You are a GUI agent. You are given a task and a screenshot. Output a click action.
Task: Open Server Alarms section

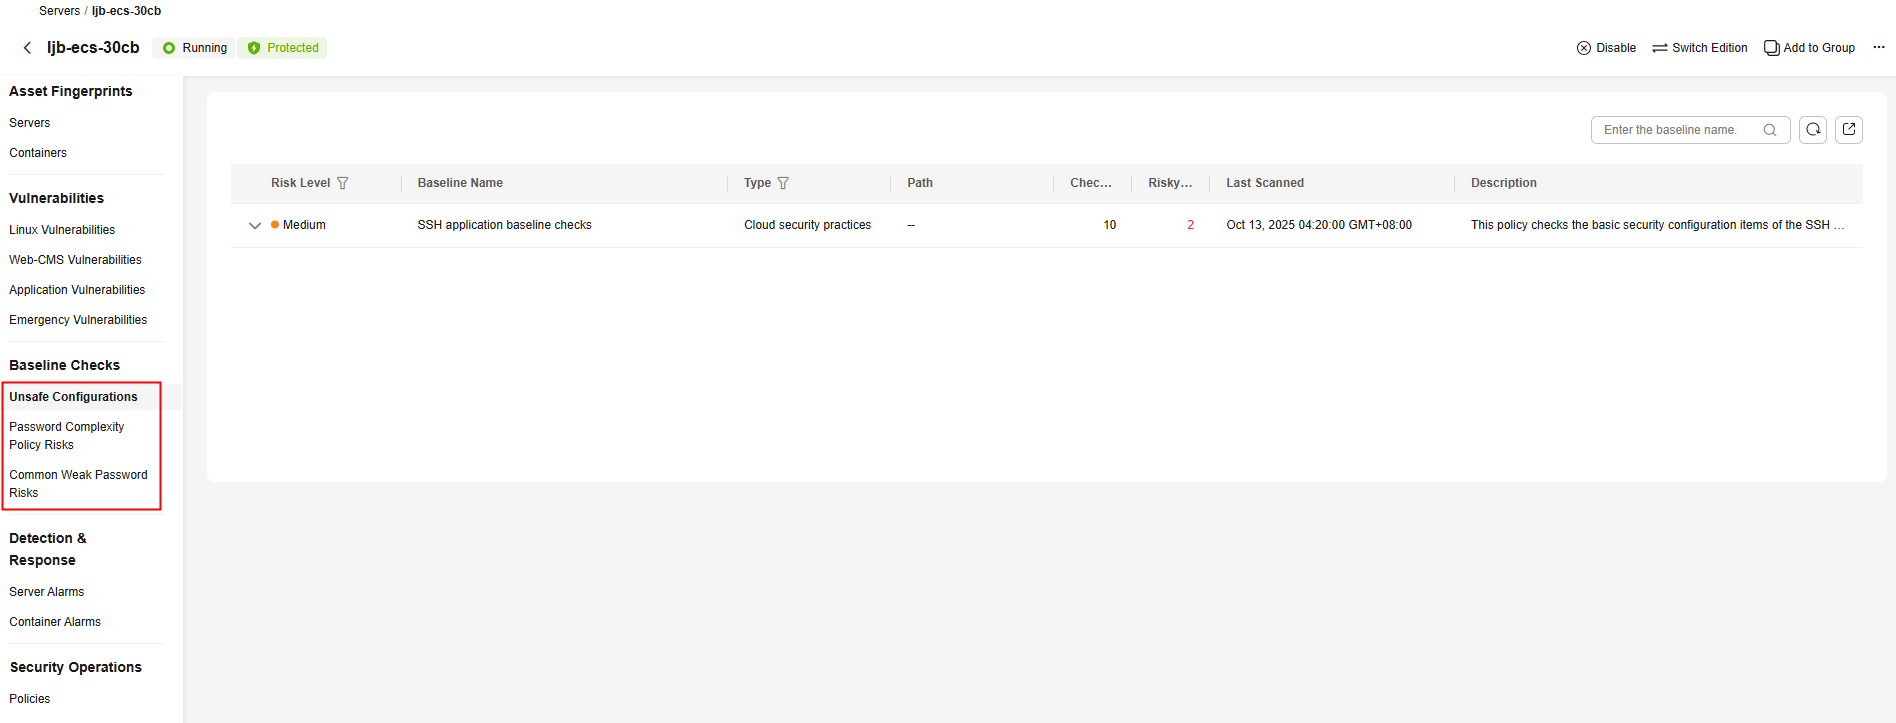(47, 592)
